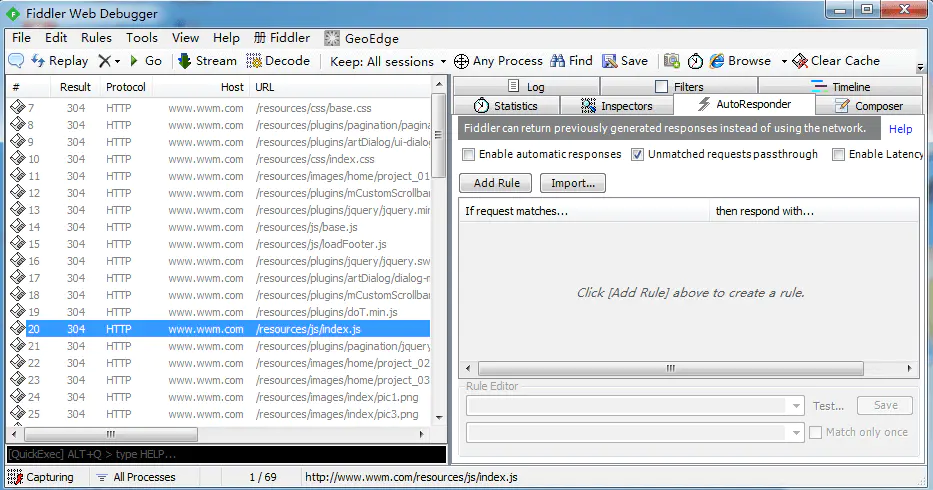The image size is (933, 490).
Task: Click the Test... link in Rule Editor
Action: click(828, 406)
